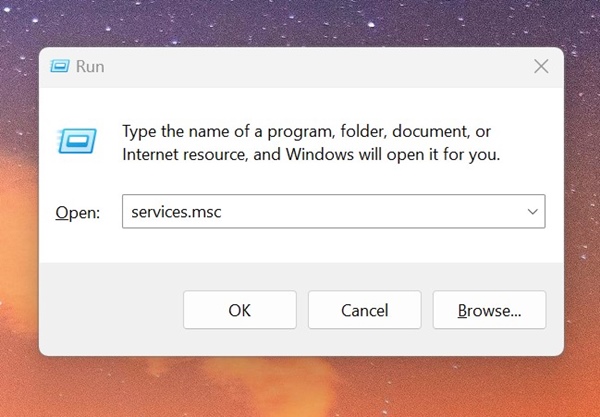Image resolution: width=600 pixels, height=417 pixels.
Task: Click the large Run icon beside description
Action: (x=77, y=141)
